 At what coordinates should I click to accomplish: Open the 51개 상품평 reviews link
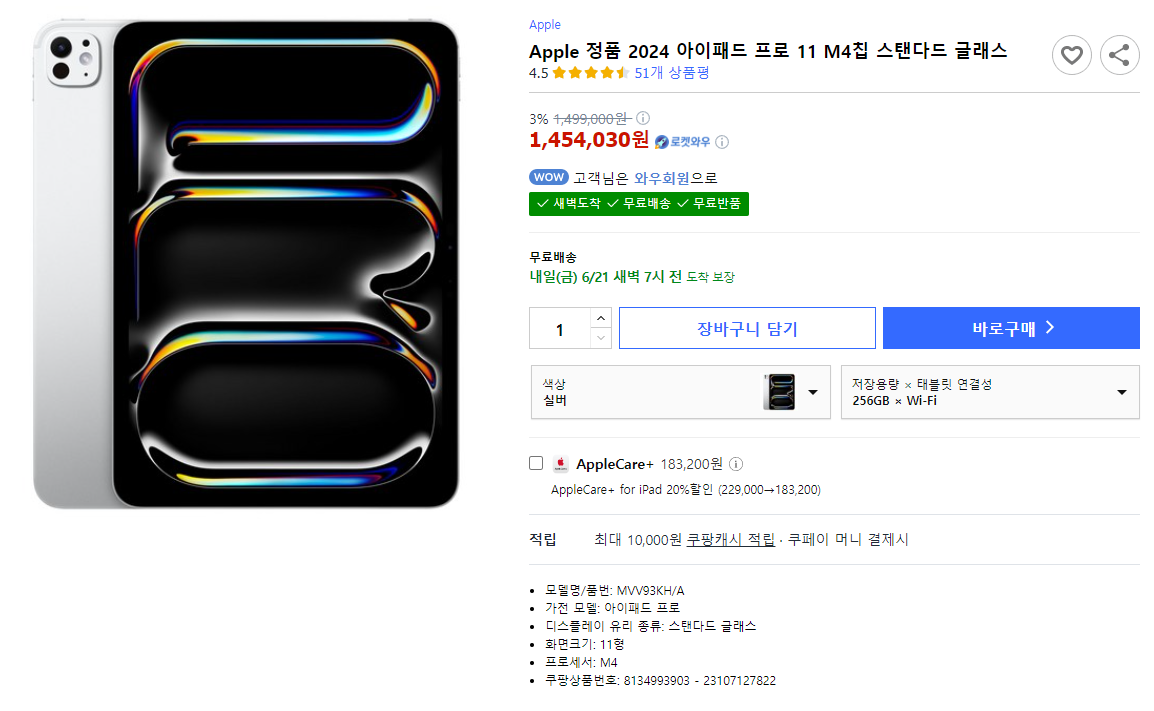point(672,73)
